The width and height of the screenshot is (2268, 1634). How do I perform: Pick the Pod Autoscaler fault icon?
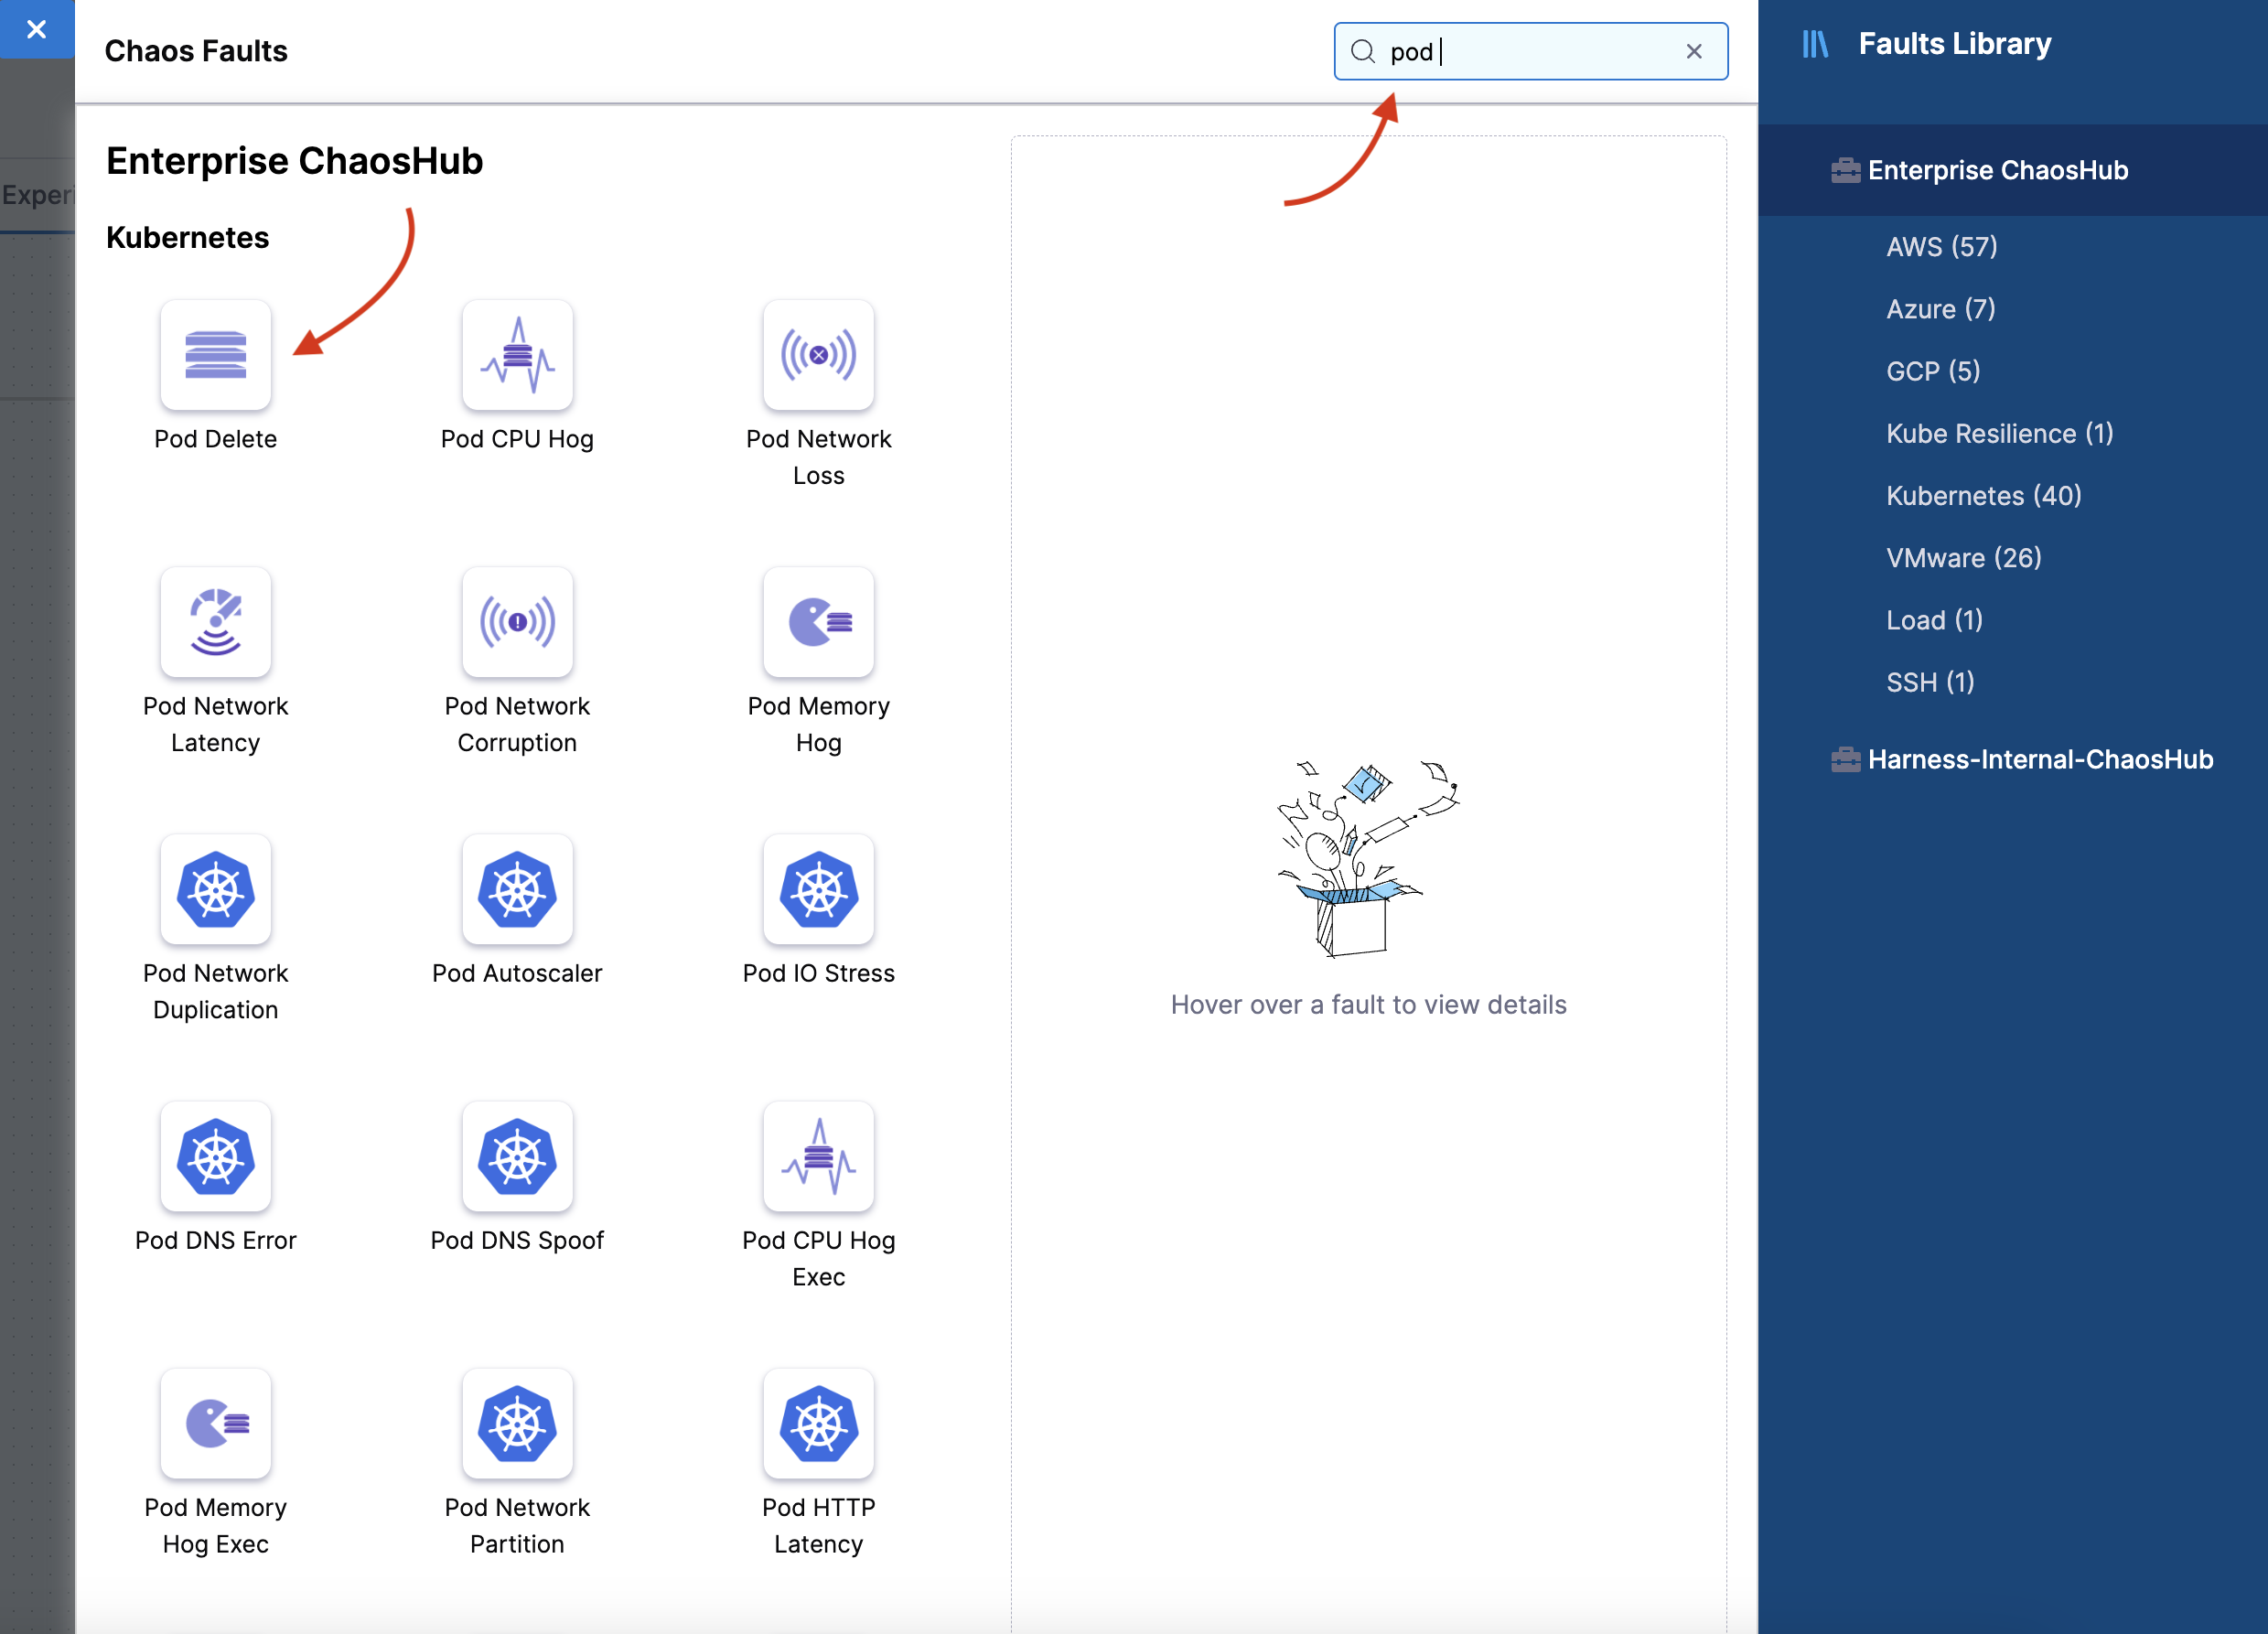pyautogui.click(x=517, y=889)
